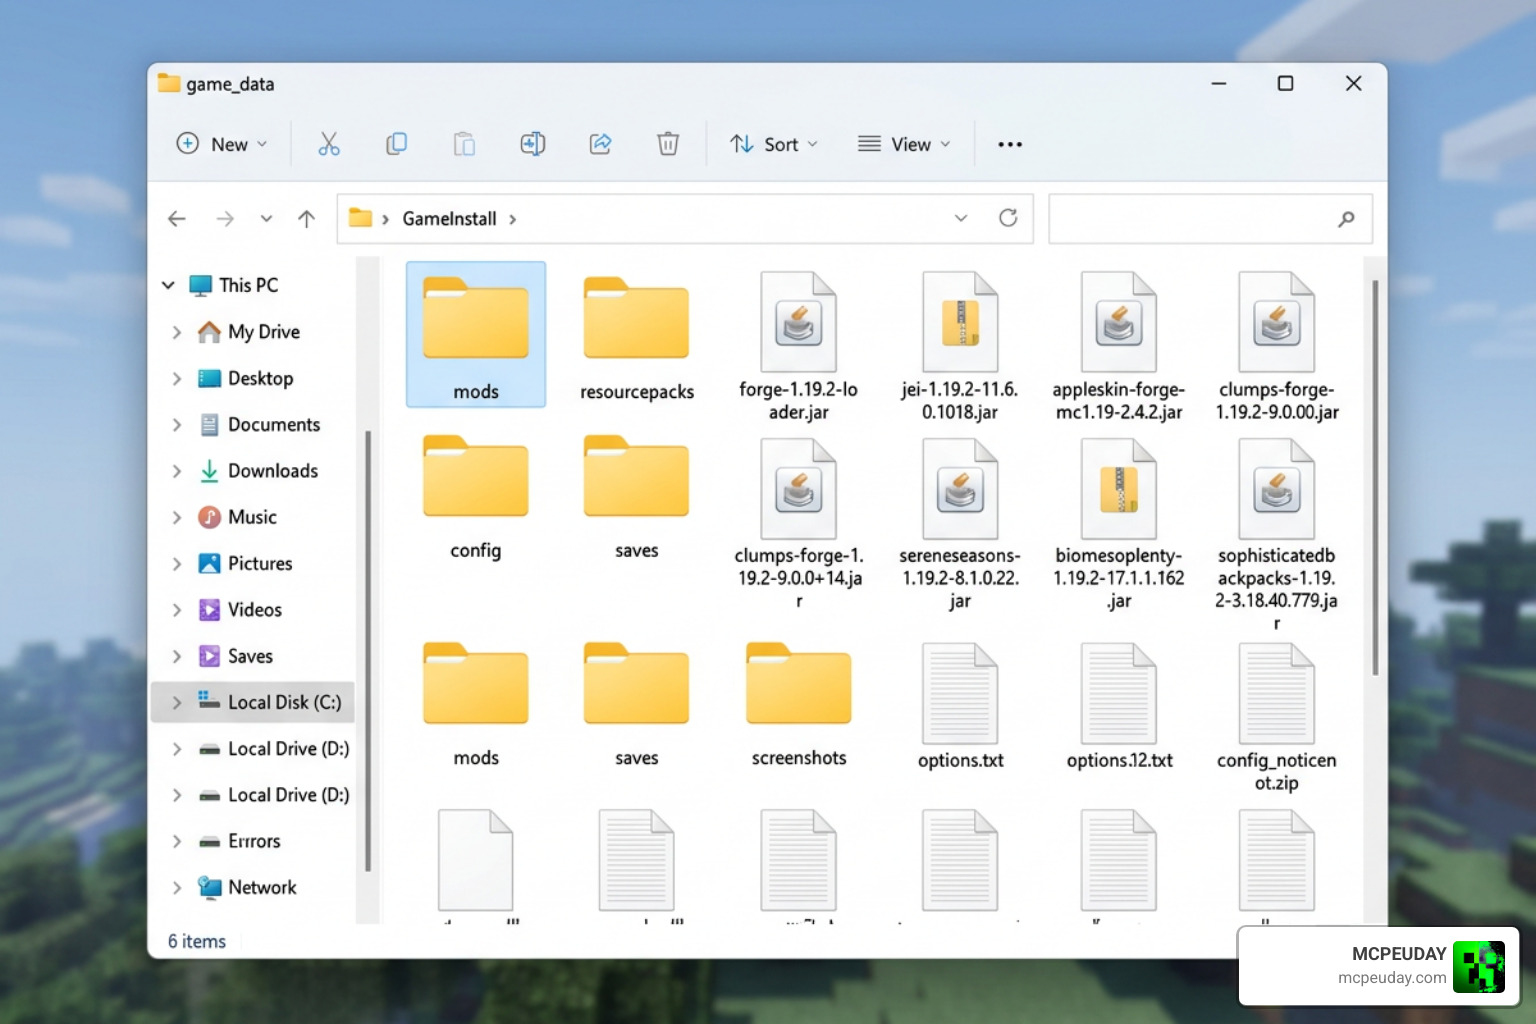Expand the Network tree node
This screenshot has height=1024, width=1536.
177,887
